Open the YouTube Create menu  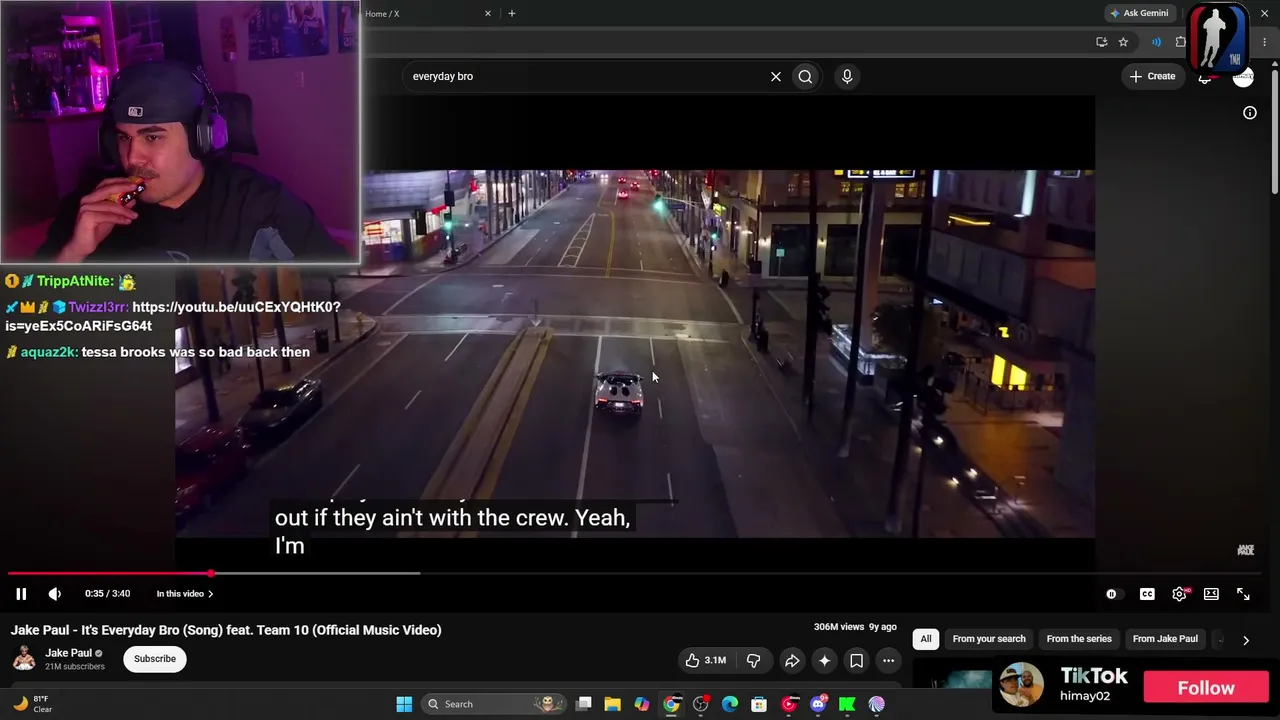tap(1153, 76)
